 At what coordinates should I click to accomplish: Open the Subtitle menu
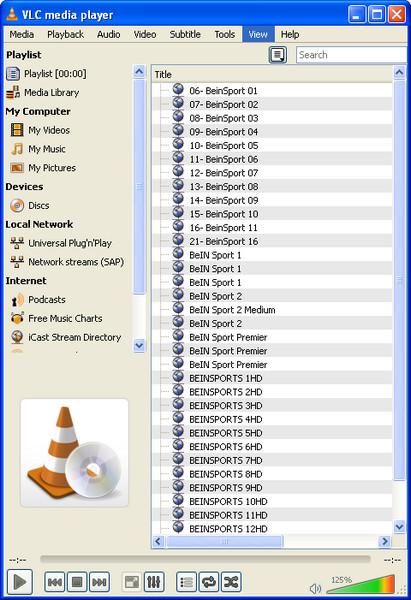[x=185, y=34]
